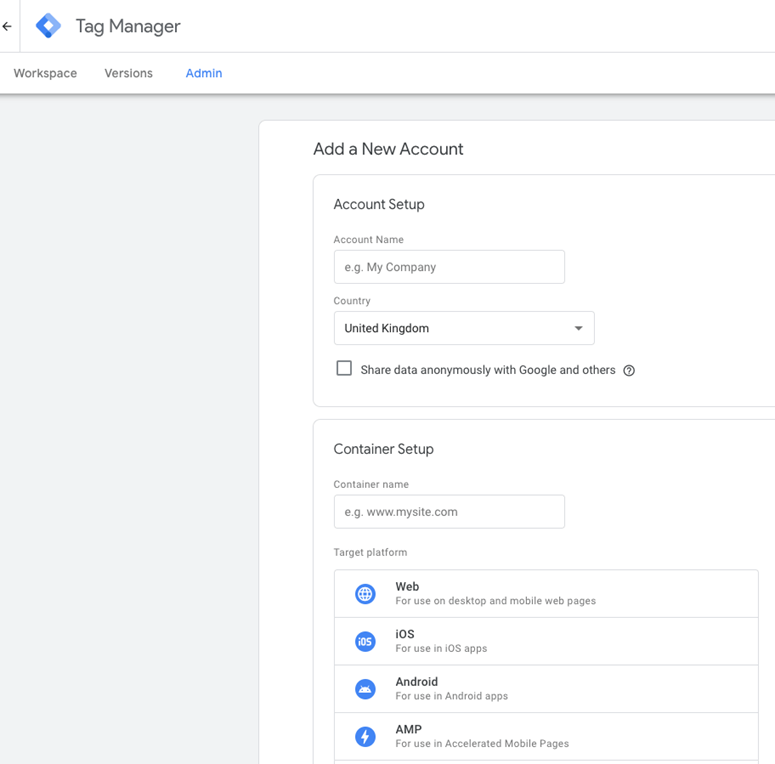The width and height of the screenshot is (775, 764).
Task: Click the help icon beside Share data
Action: tap(629, 371)
